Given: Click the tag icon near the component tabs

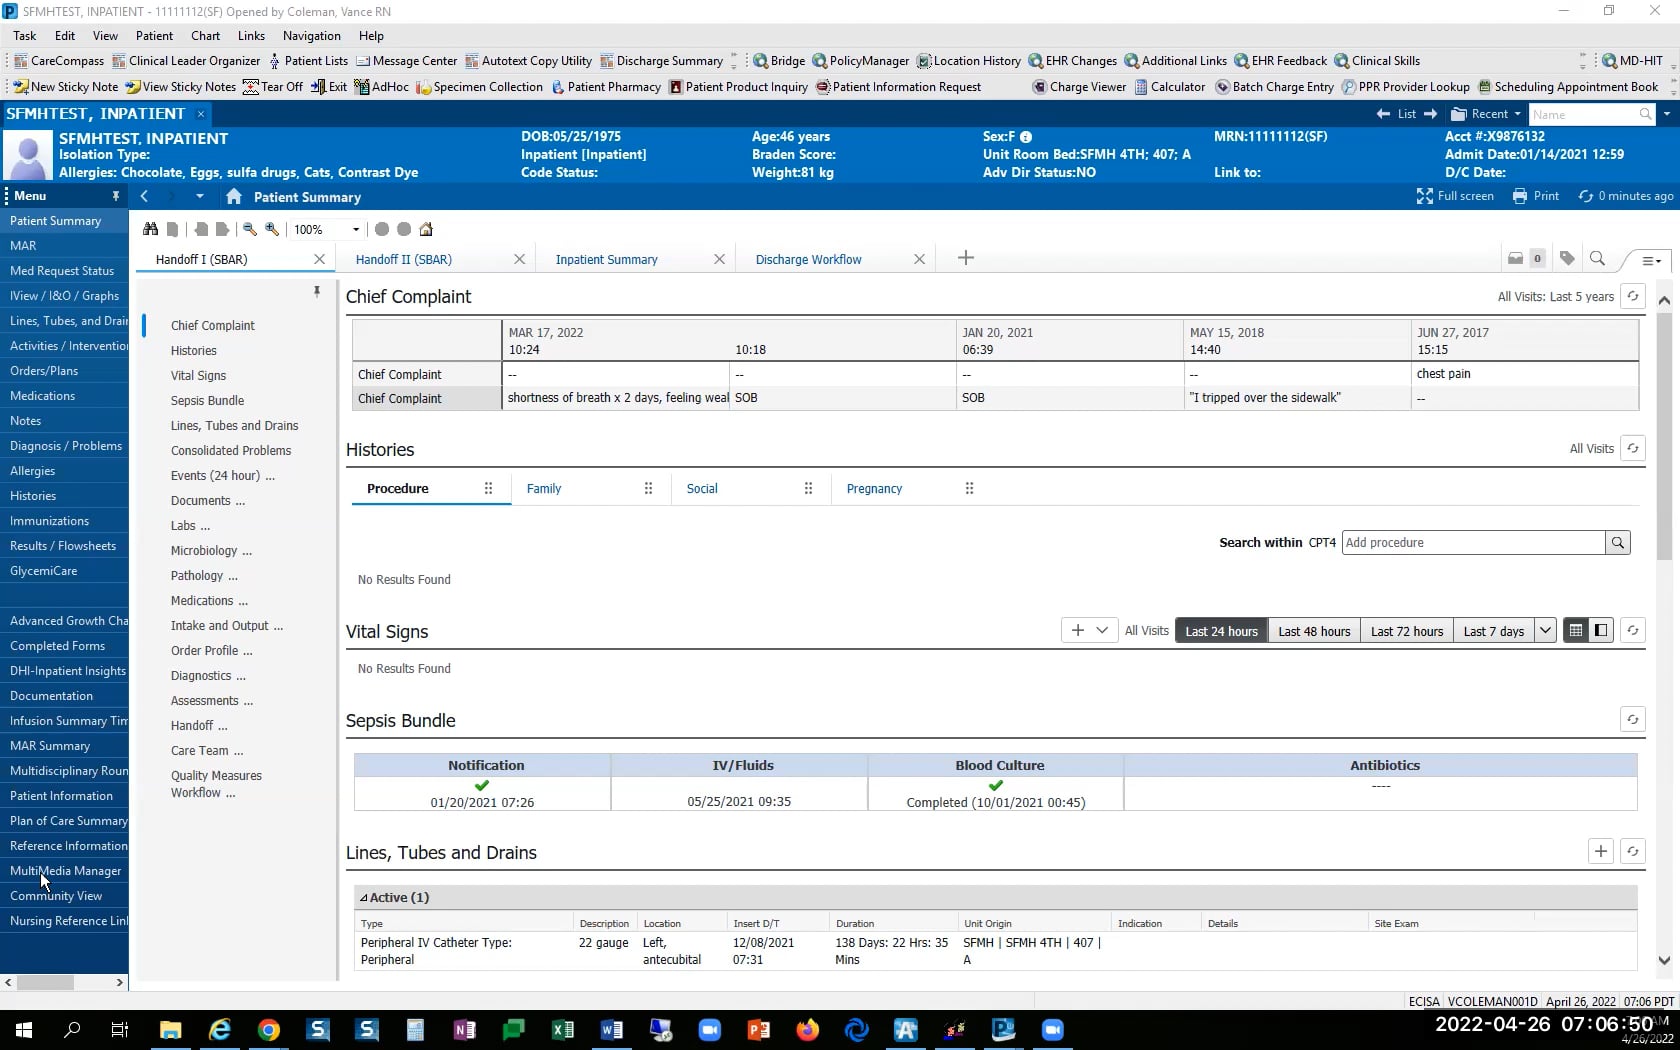Looking at the screenshot, I should [1568, 258].
